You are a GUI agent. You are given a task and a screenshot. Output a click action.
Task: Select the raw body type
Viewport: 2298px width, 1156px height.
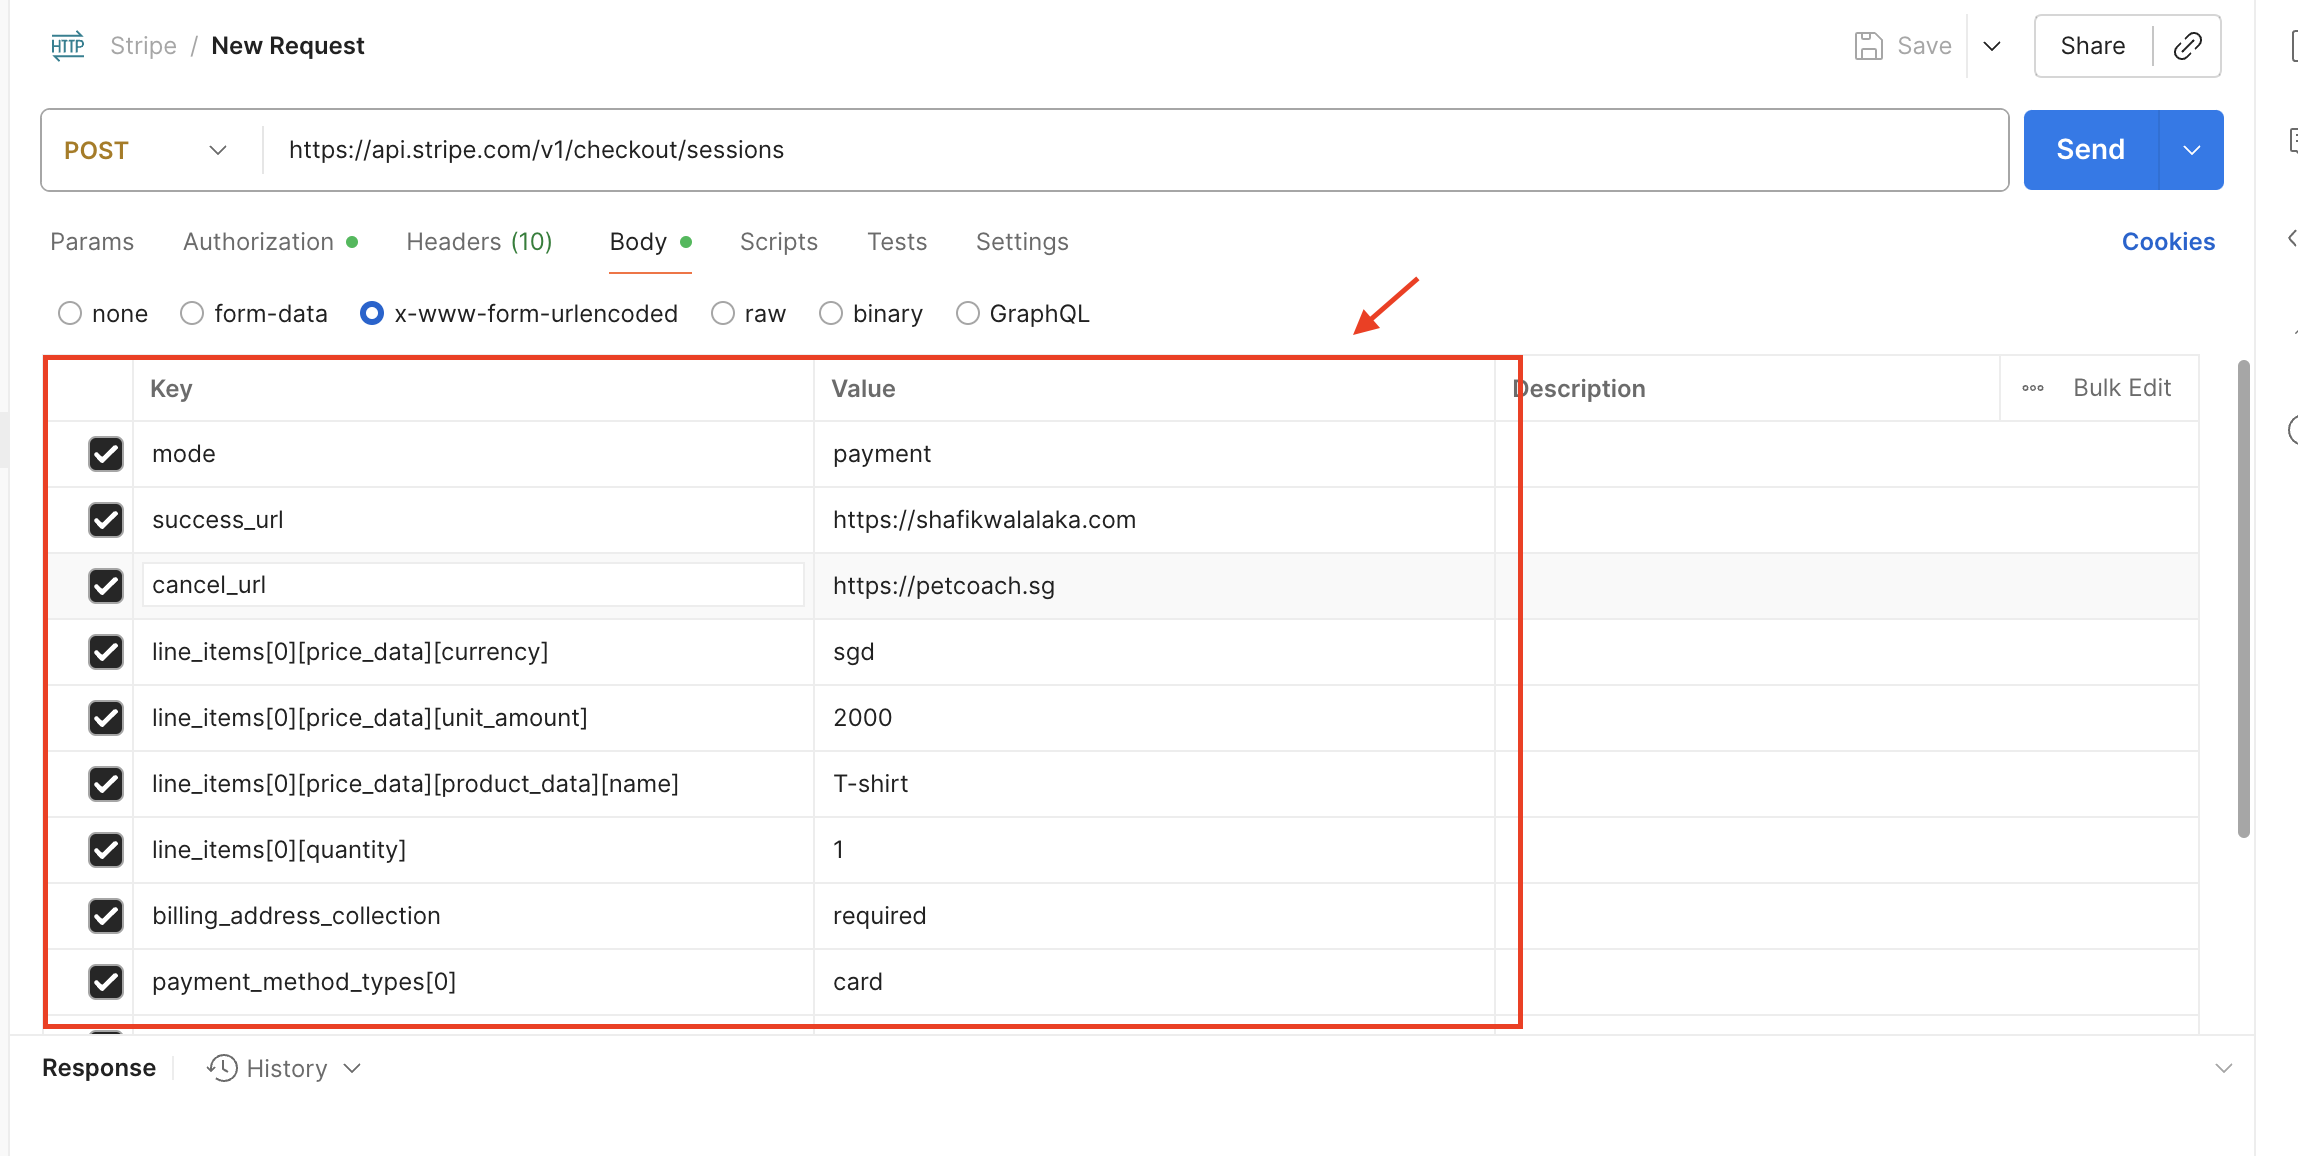pos(723,314)
